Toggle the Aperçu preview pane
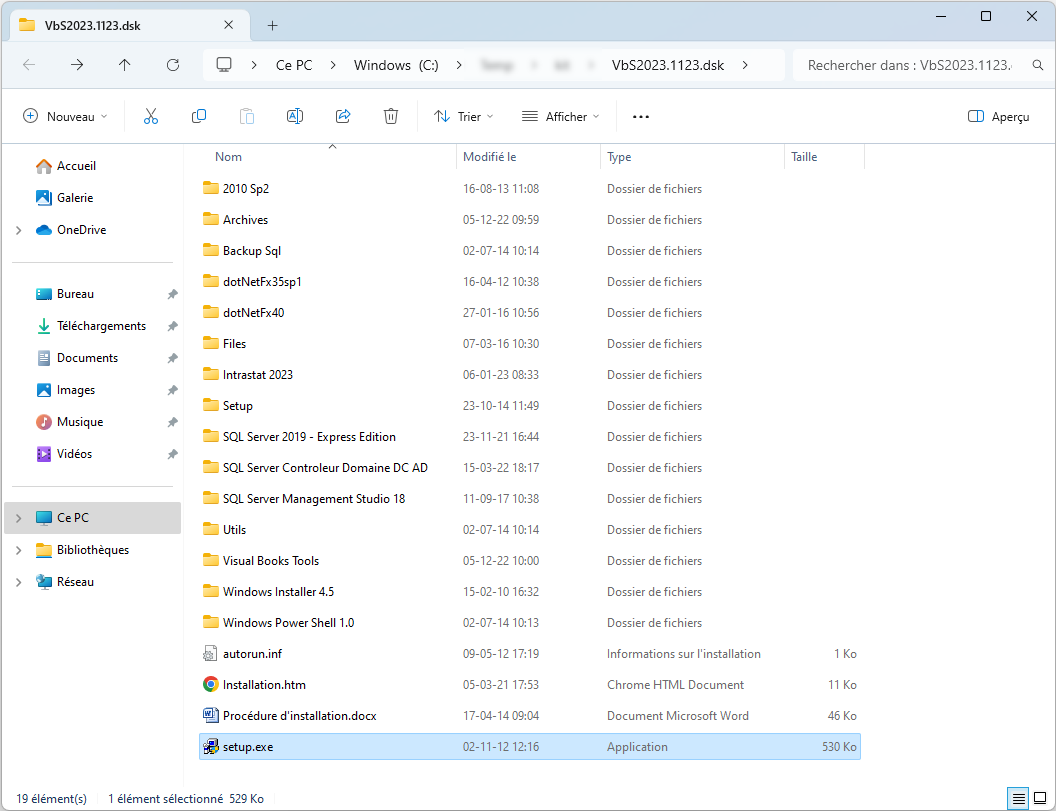This screenshot has height=811, width=1056. (x=998, y=117)
